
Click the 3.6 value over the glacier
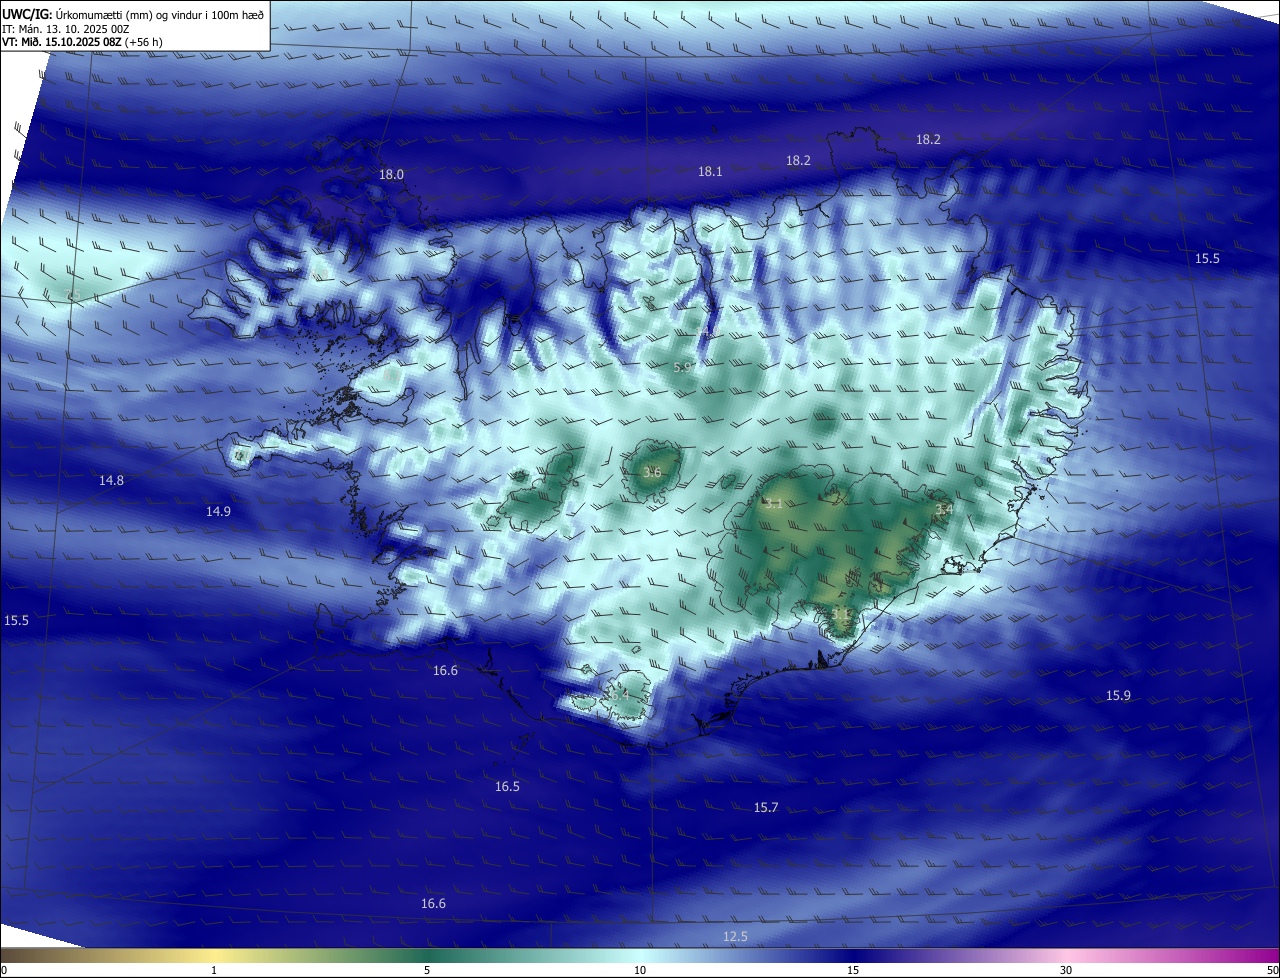click(653, 472)
